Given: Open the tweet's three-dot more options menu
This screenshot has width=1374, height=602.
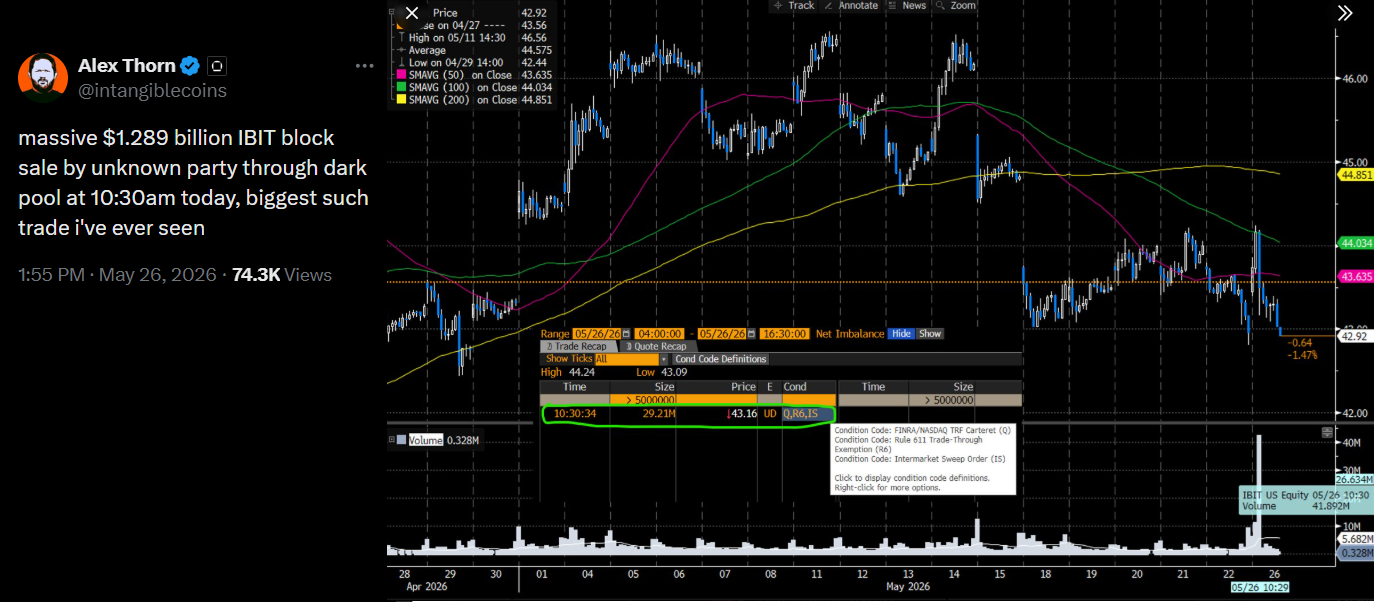Looking at the screenshot, I should (365, 66).
